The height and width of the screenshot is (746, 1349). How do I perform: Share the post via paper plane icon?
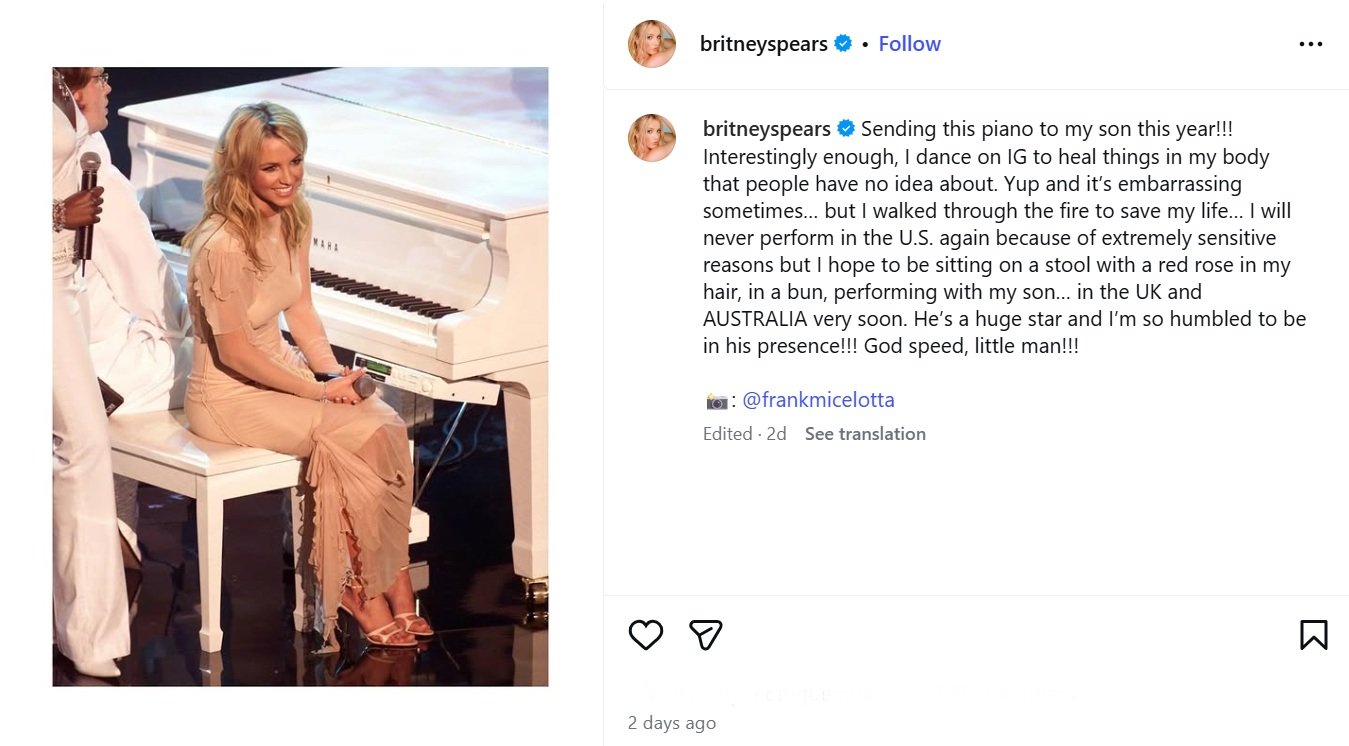(706, 634)
